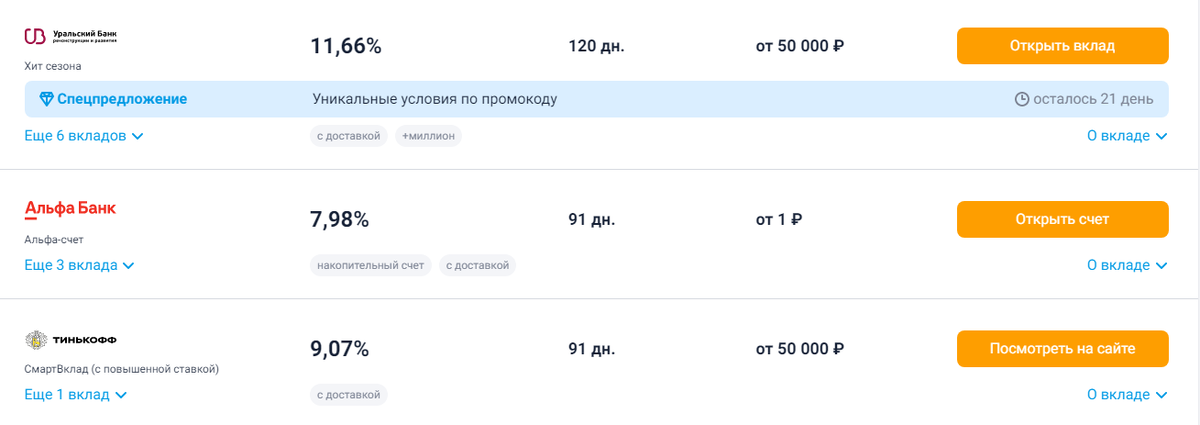Click the с доставкой tag in Альфа Банк row

pyautogui.click(x=478, y=265)
